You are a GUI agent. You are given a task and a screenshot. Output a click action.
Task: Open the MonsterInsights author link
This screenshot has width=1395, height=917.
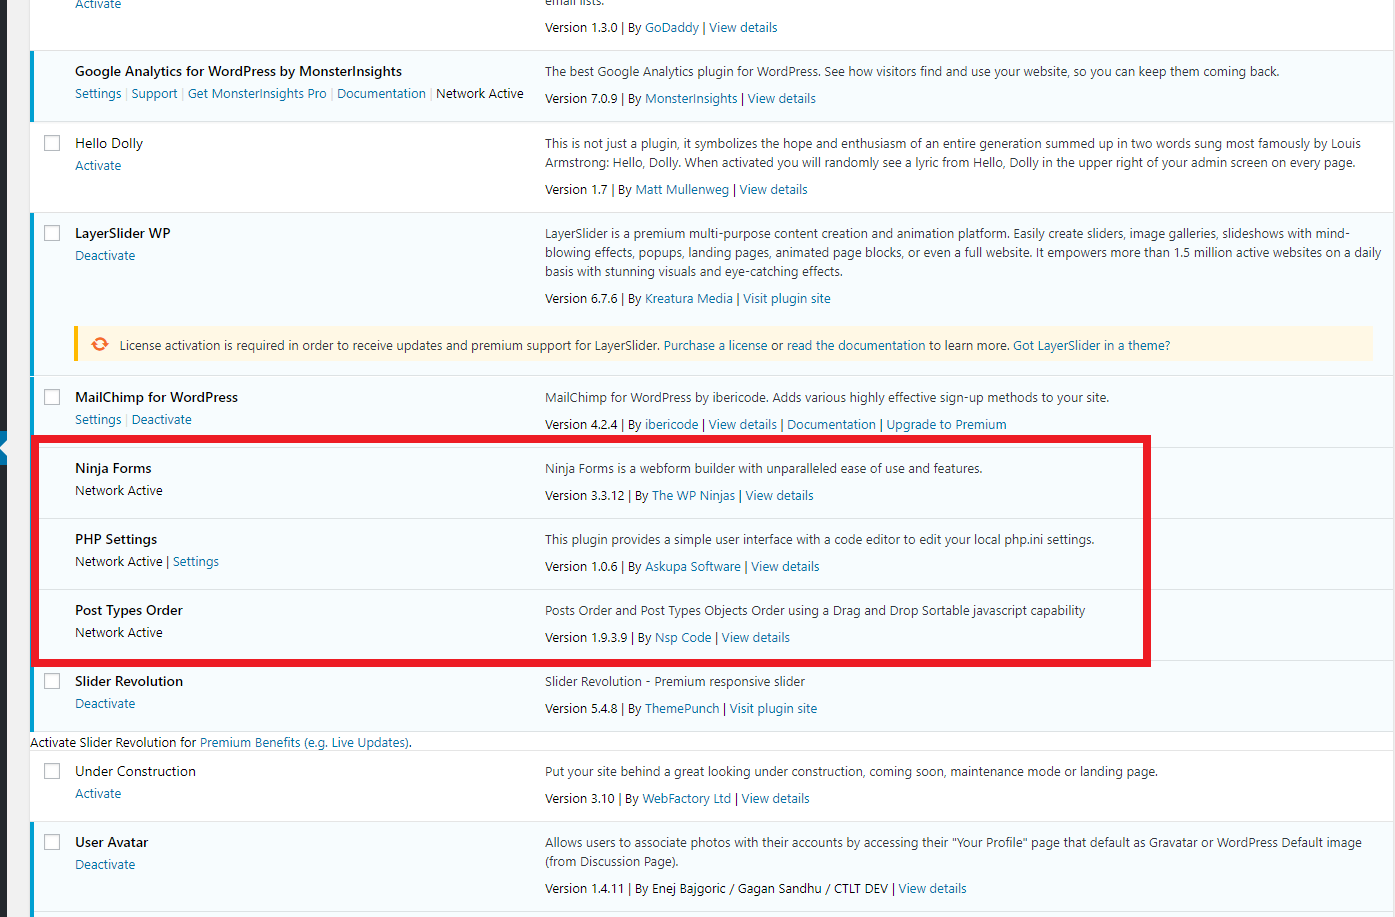coord(691,98)
